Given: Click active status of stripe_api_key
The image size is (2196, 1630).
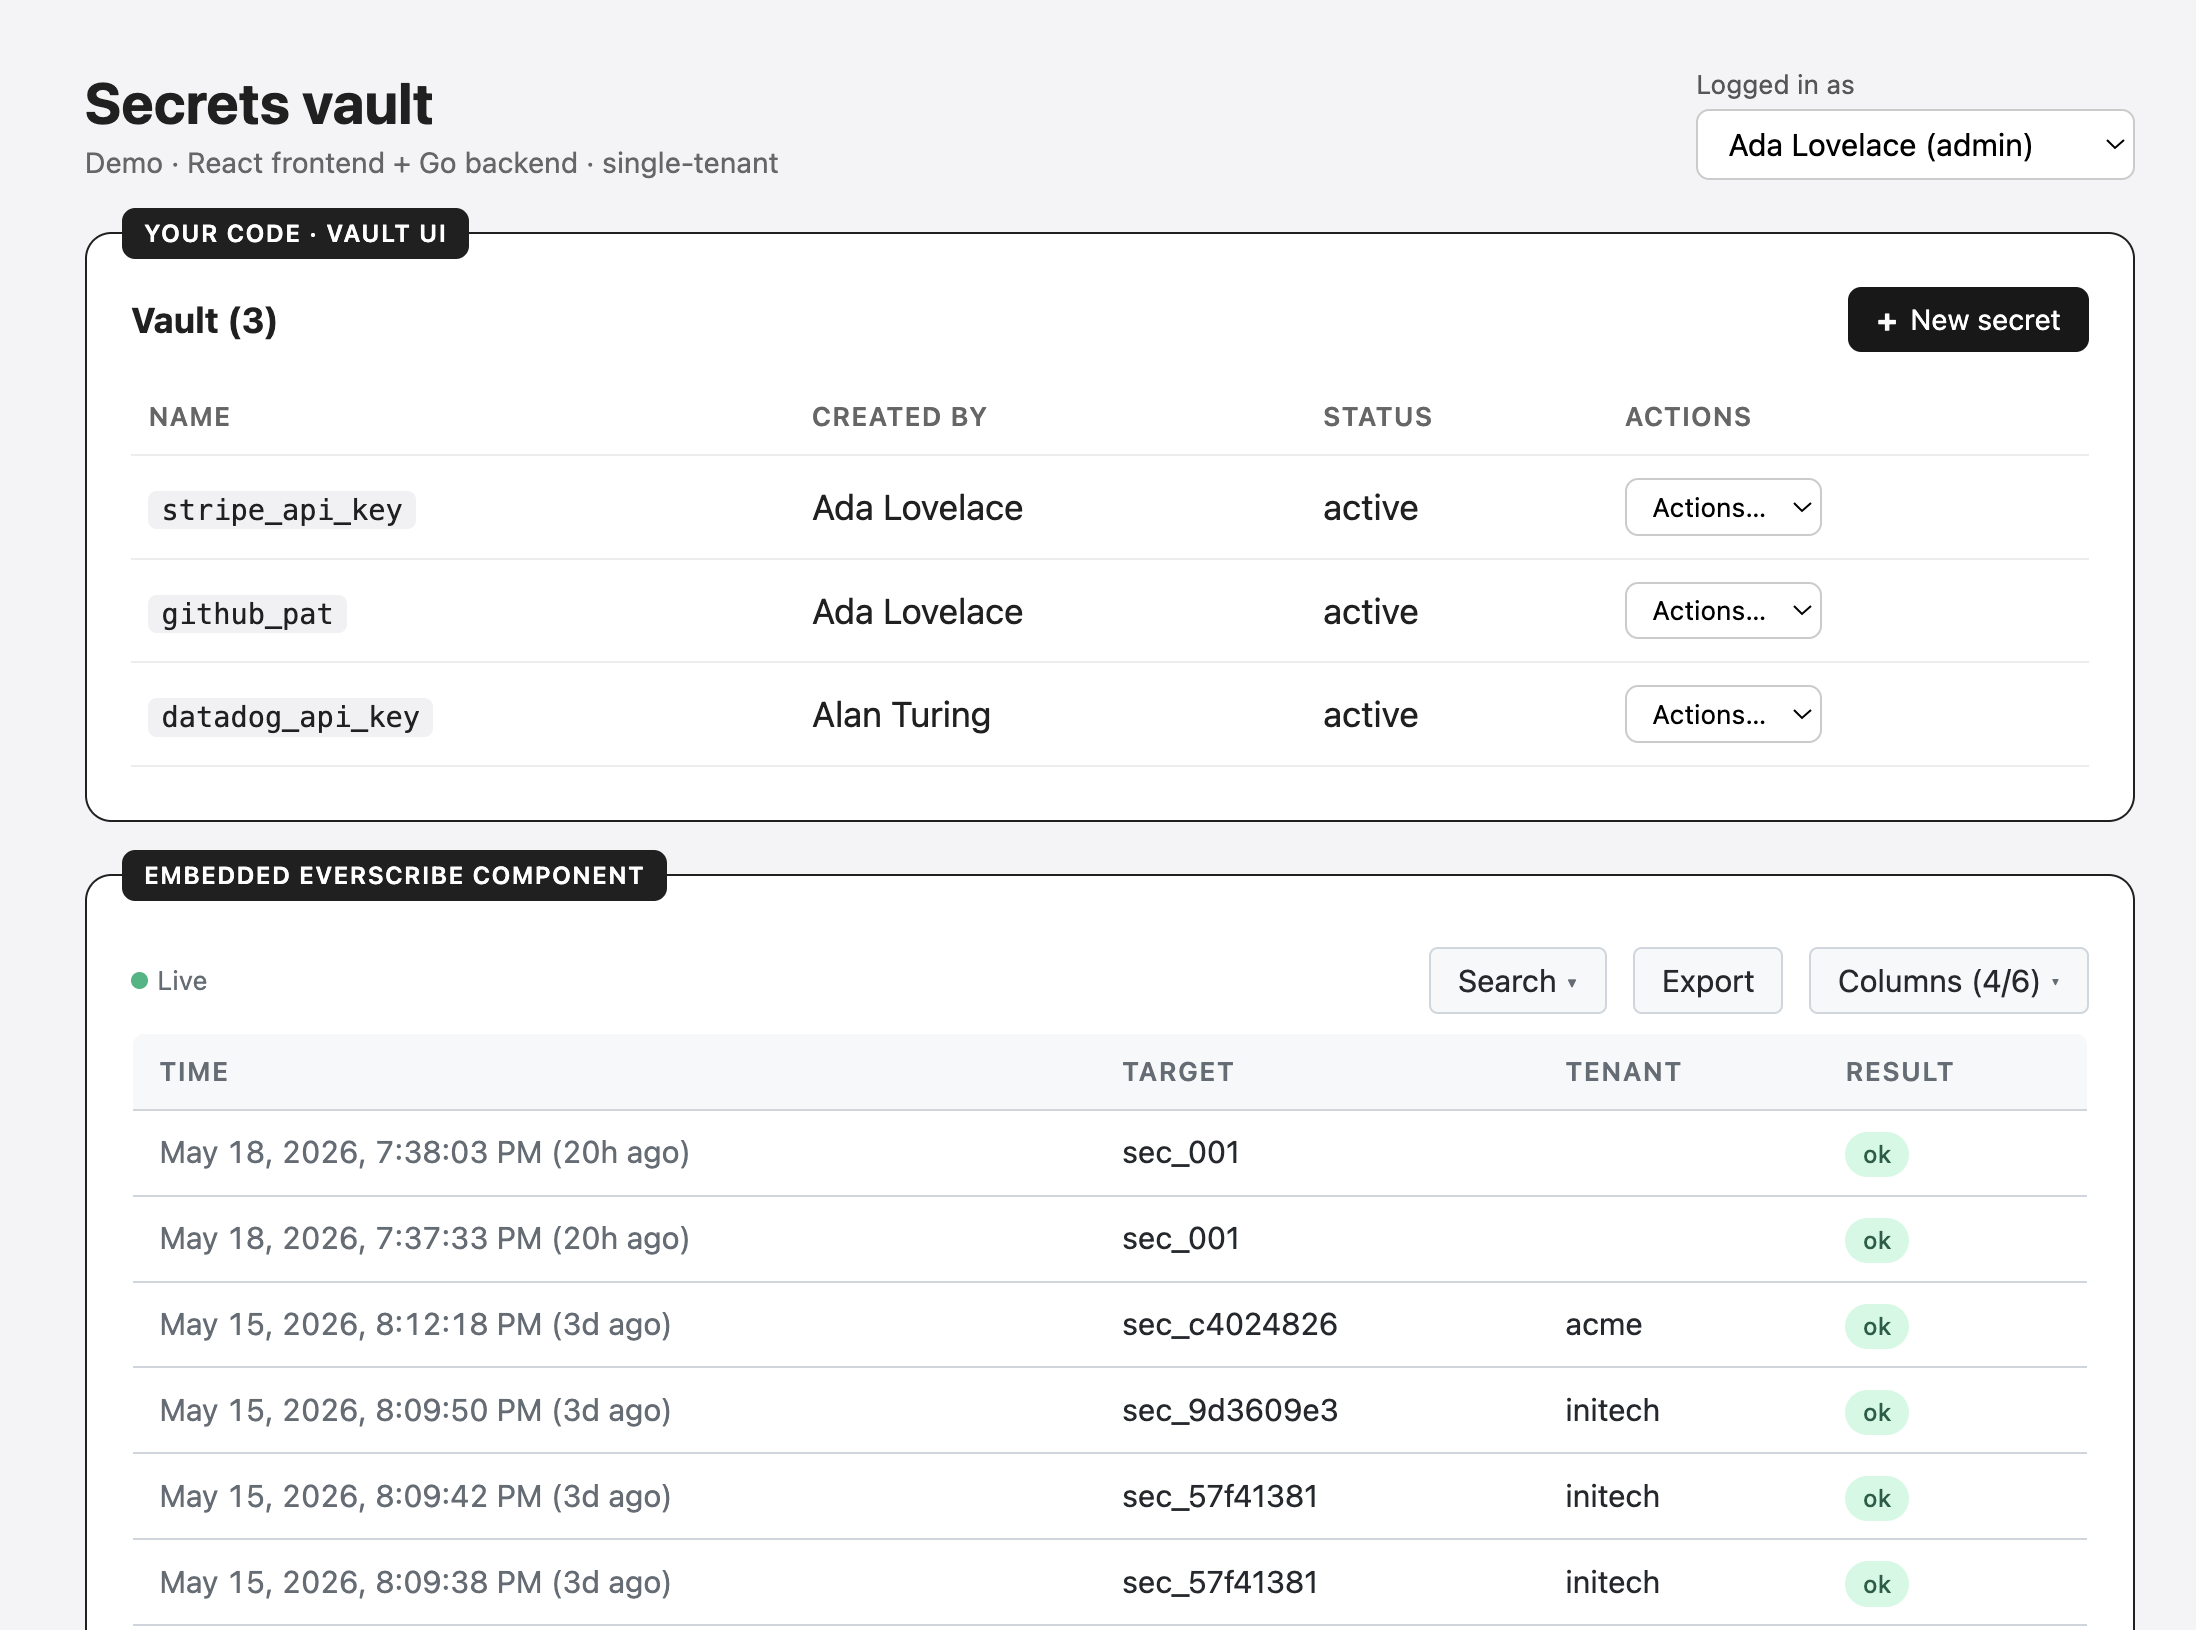Looking at the screenshot, I should (1370, 508).
